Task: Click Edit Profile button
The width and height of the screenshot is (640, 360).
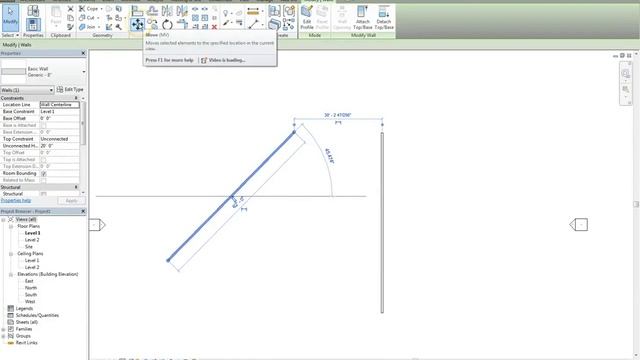Action: pyautogui.click(x=307, y=18)
